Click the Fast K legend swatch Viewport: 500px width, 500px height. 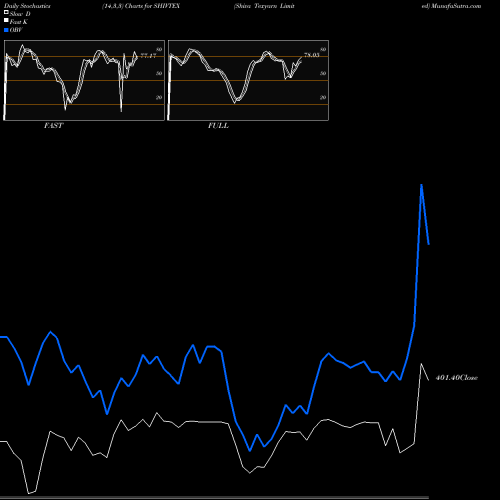[x=6, y=21]
